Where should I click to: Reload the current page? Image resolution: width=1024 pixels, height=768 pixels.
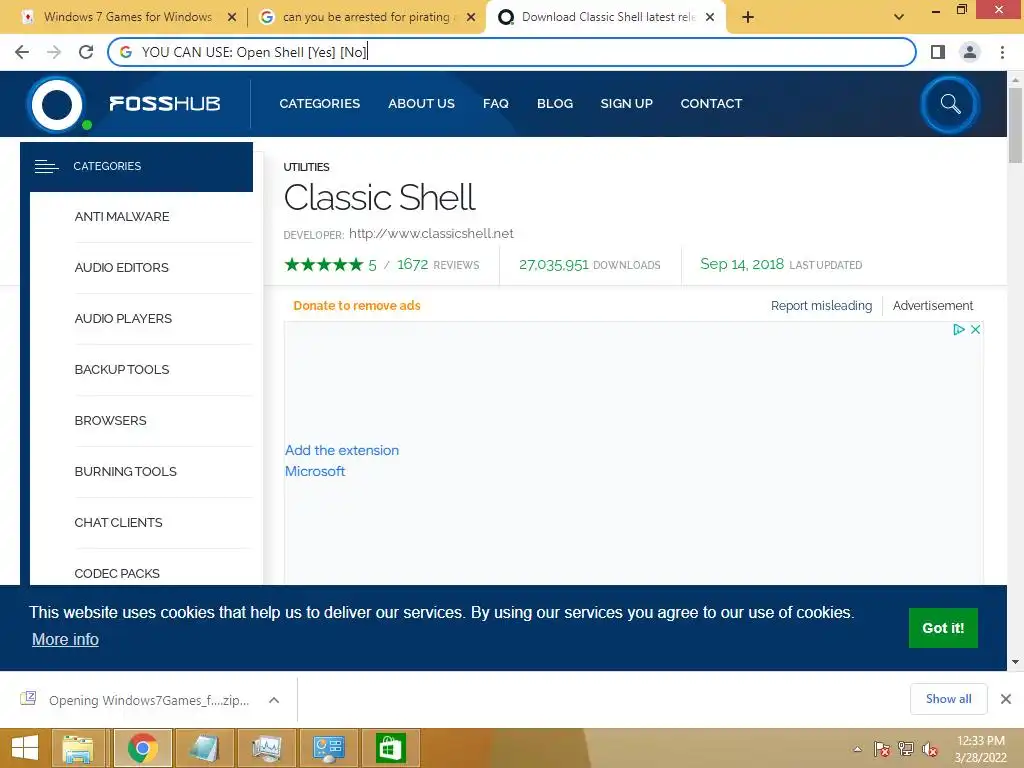point(86,52)
